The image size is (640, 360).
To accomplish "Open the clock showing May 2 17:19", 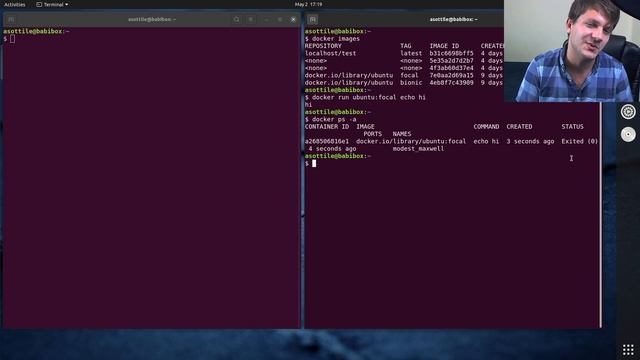I will 309,4.
